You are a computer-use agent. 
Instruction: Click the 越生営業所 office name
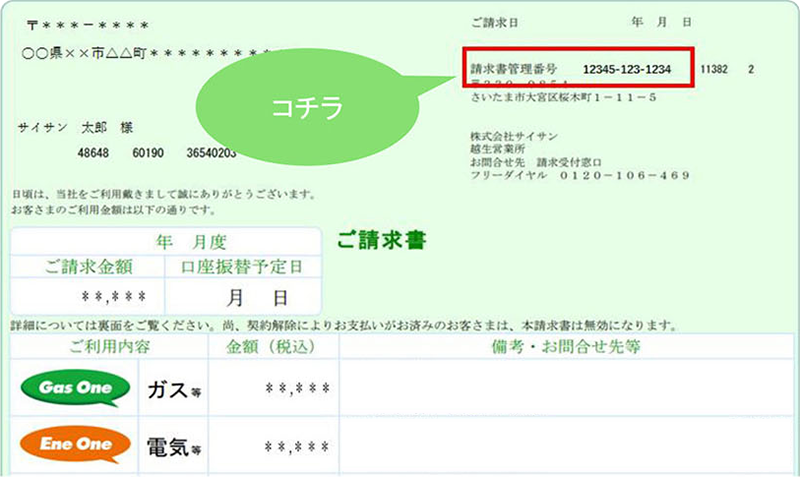coord(497,149)
